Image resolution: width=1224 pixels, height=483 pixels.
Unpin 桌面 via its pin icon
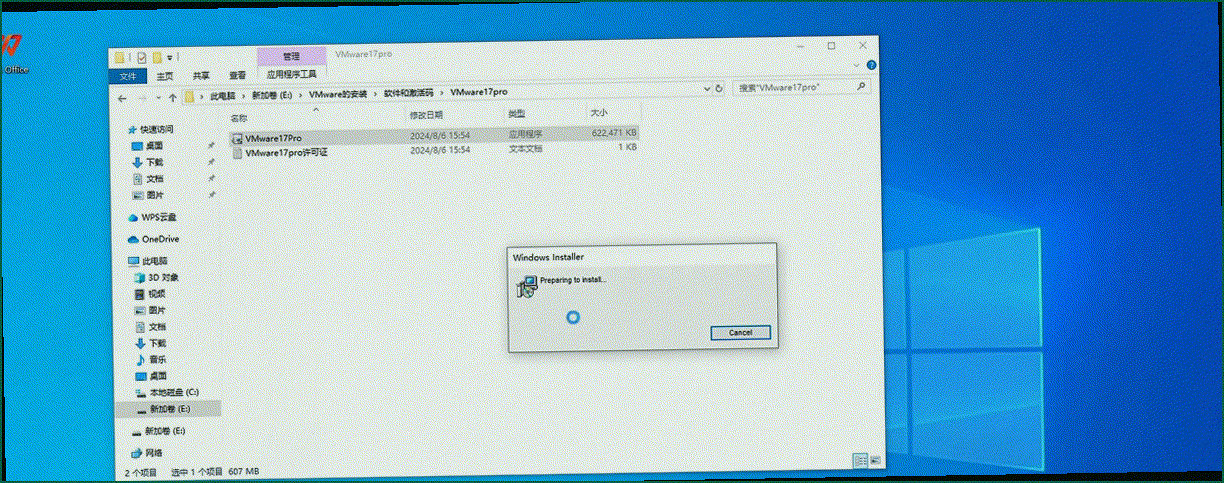coord(211,146)
